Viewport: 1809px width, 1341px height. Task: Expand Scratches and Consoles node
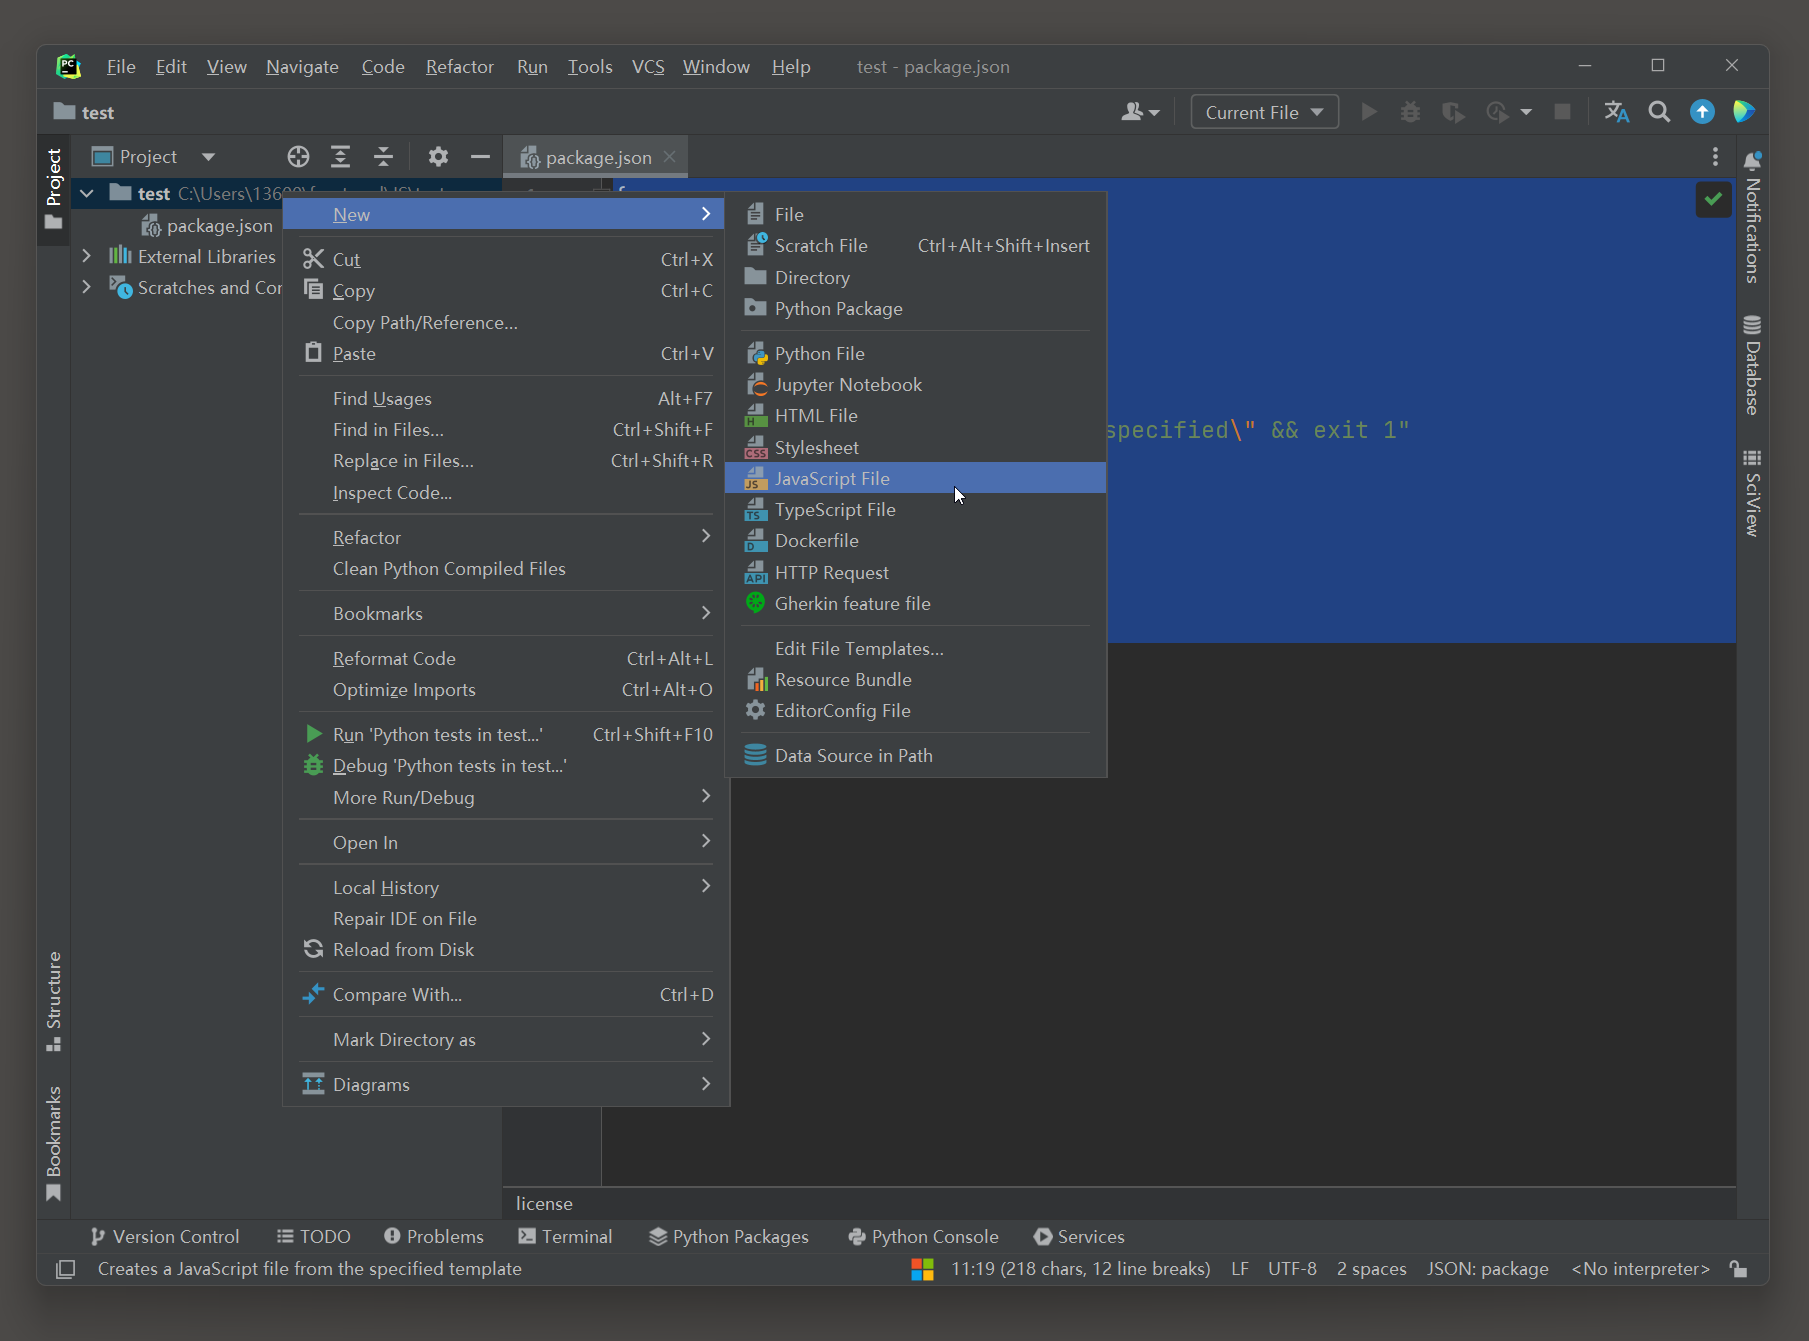pyautogui.click(x=87, y=287)
